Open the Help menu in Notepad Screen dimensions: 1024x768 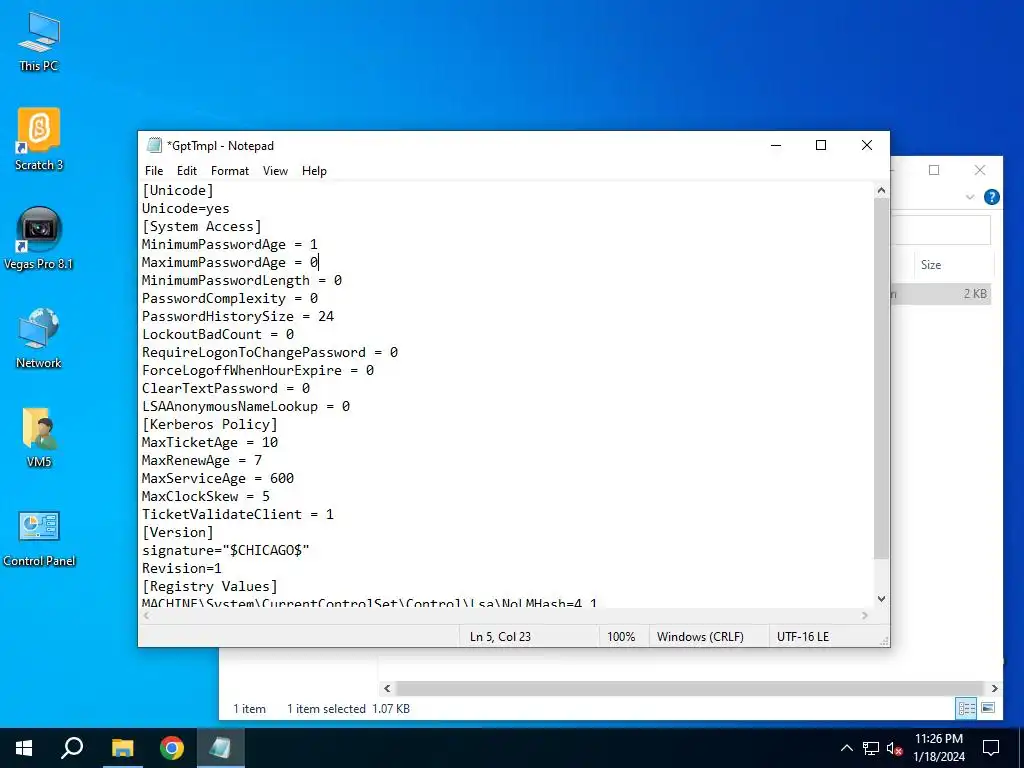[x=314, y=170]
